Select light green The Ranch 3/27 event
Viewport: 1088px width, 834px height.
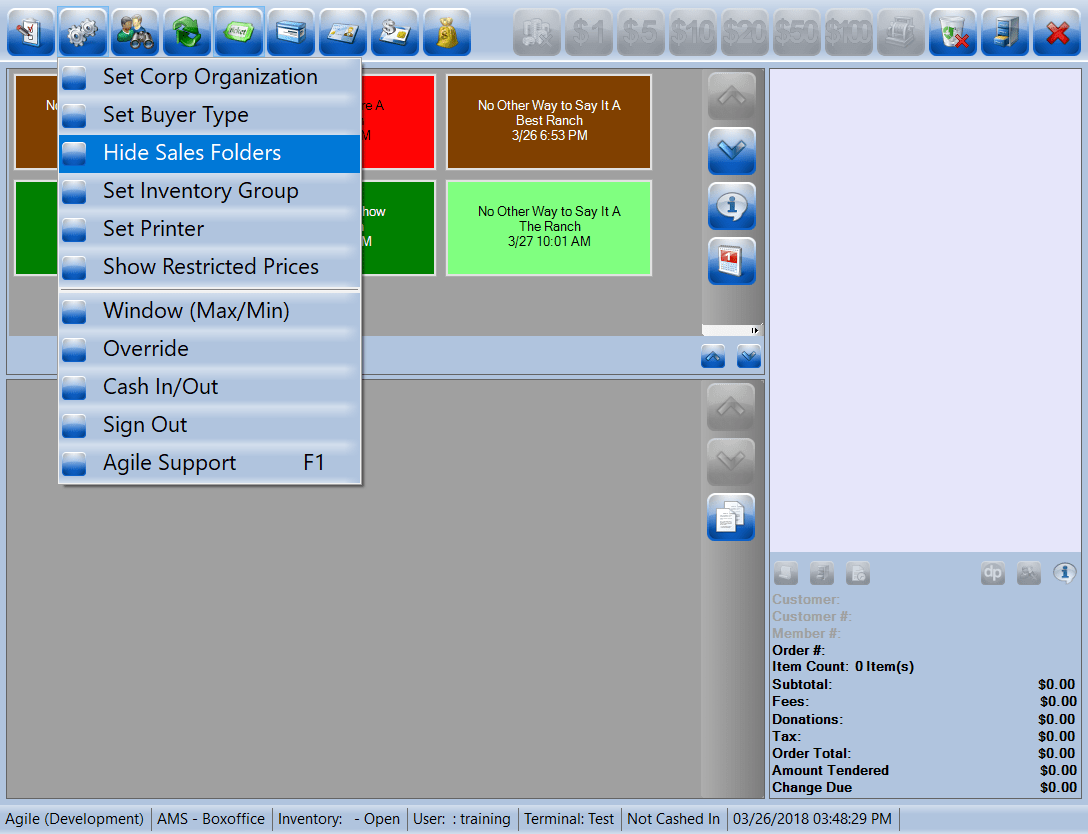[x=549, y=227]
